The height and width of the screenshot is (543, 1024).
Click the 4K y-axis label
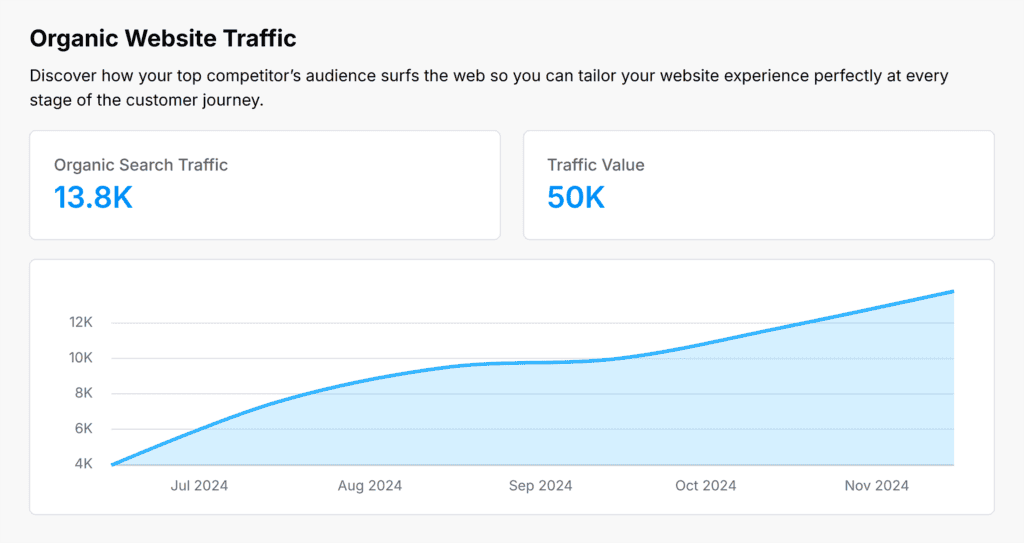[x=83, y=464]
